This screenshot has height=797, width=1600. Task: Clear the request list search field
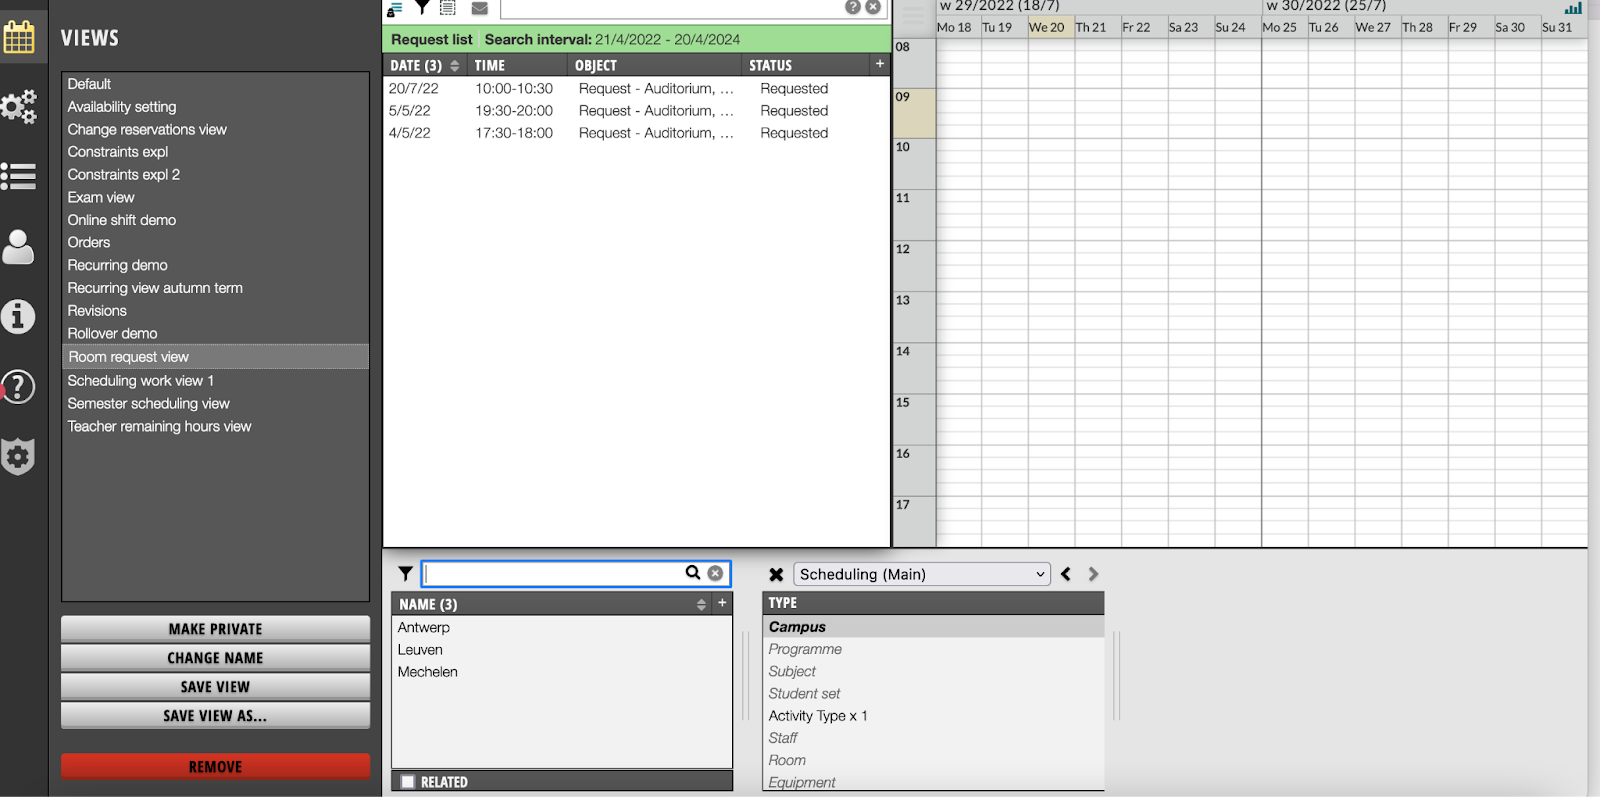point(873,7)
